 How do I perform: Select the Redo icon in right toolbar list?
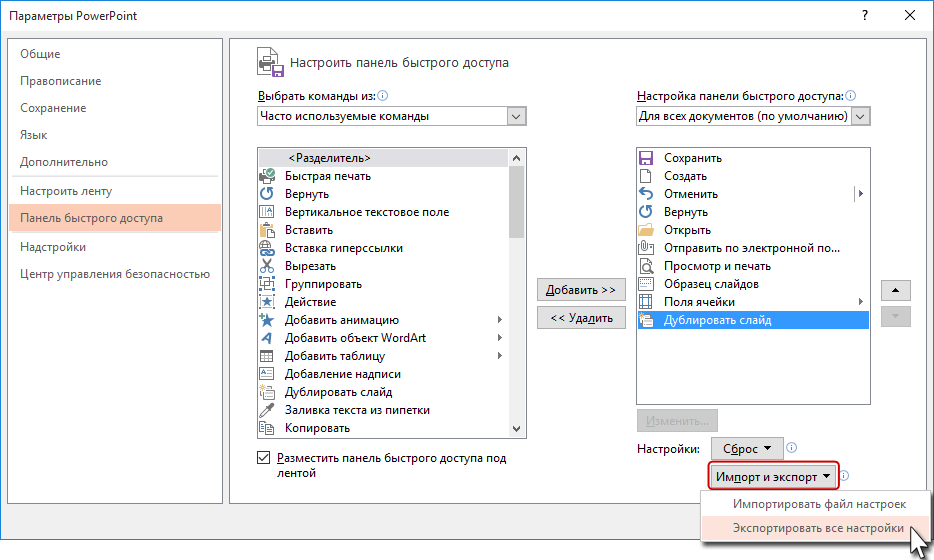click(x=646, y=211)
